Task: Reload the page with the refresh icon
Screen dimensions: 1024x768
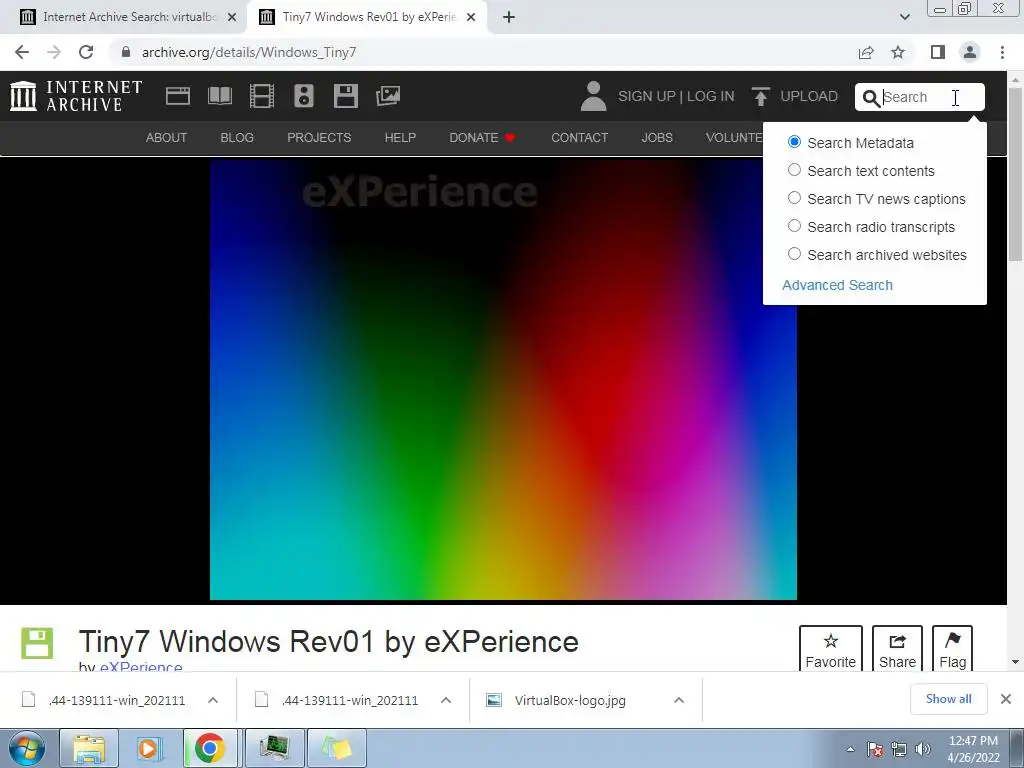Action: pyautogui.click(x=86, y=52)
